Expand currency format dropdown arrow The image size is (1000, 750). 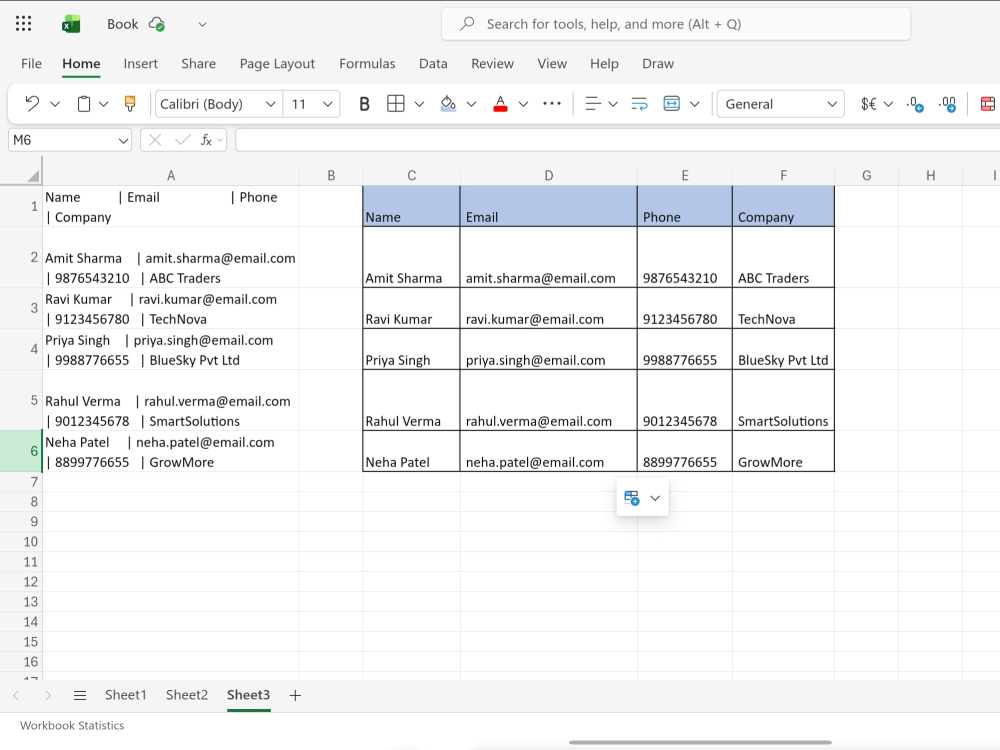tap(888, 103)
